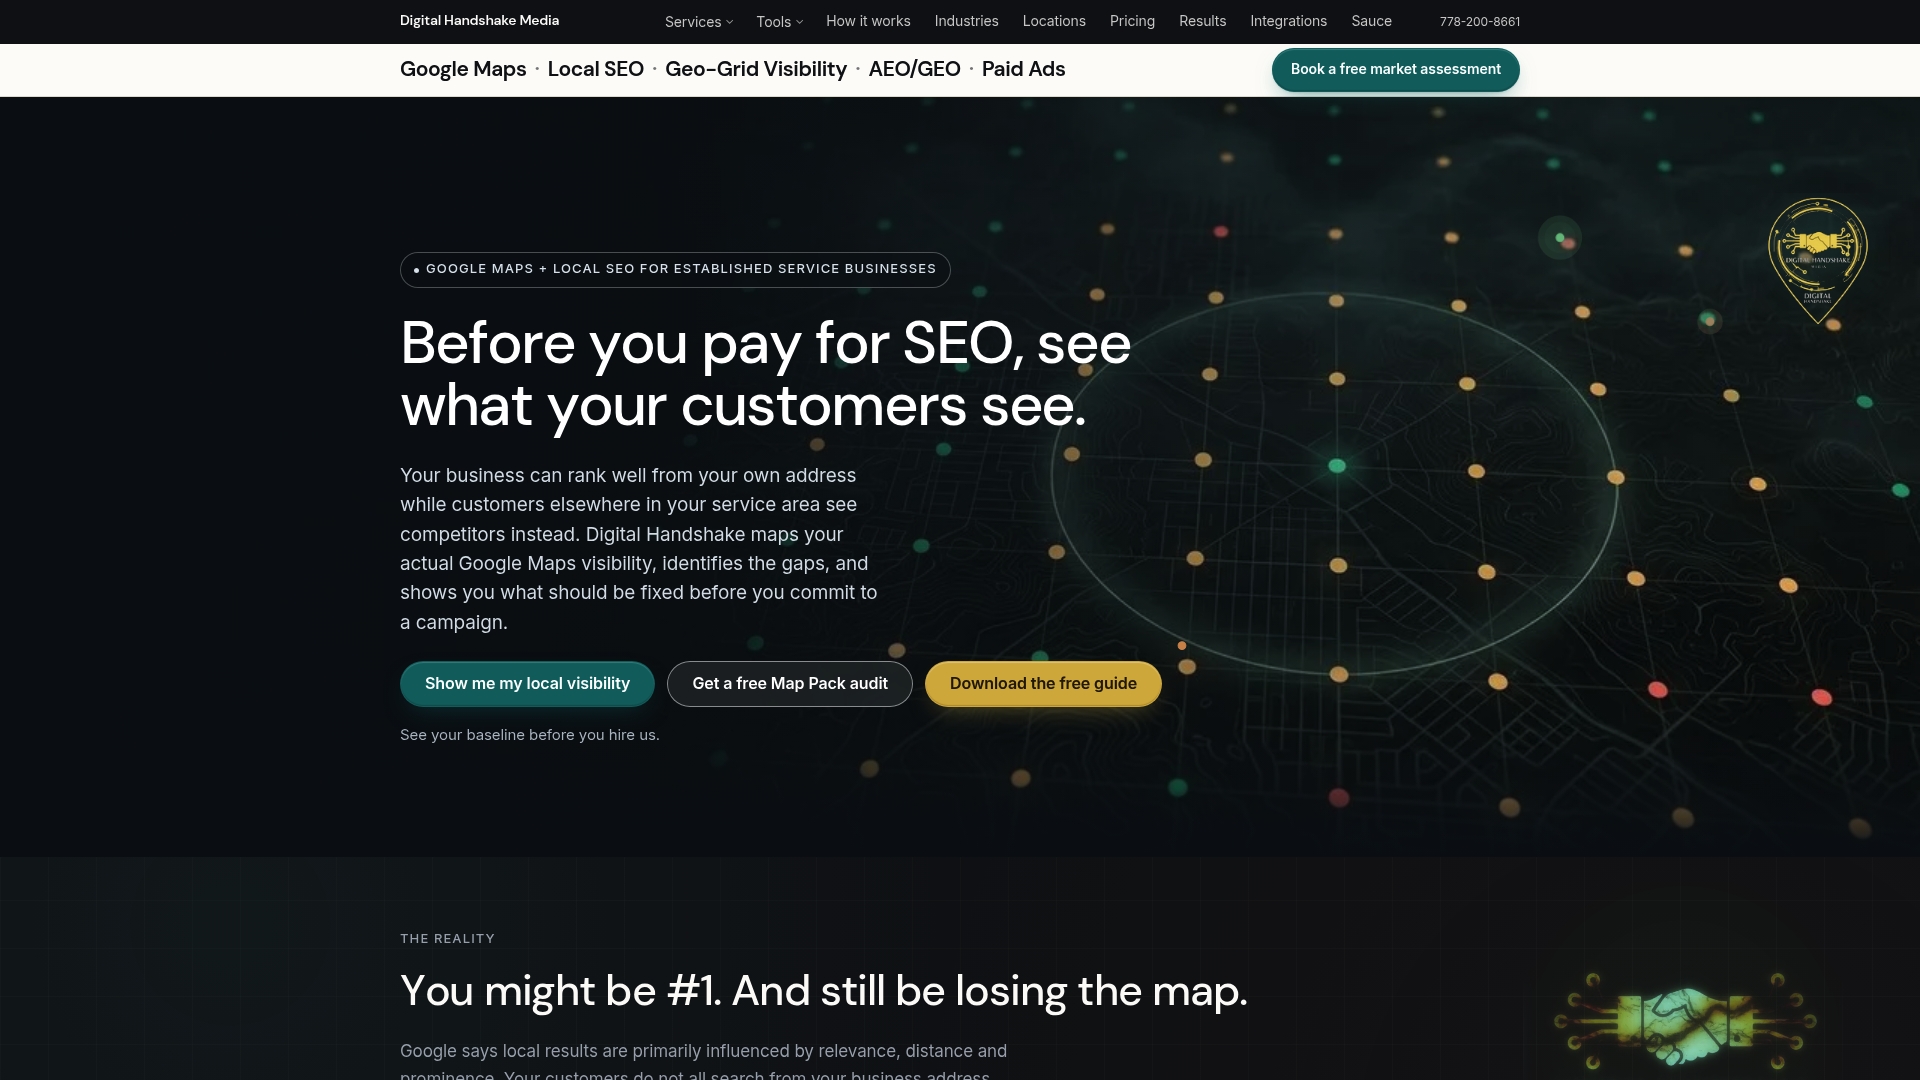Call the 778-200-8661 phone link

pos(1479,22)
